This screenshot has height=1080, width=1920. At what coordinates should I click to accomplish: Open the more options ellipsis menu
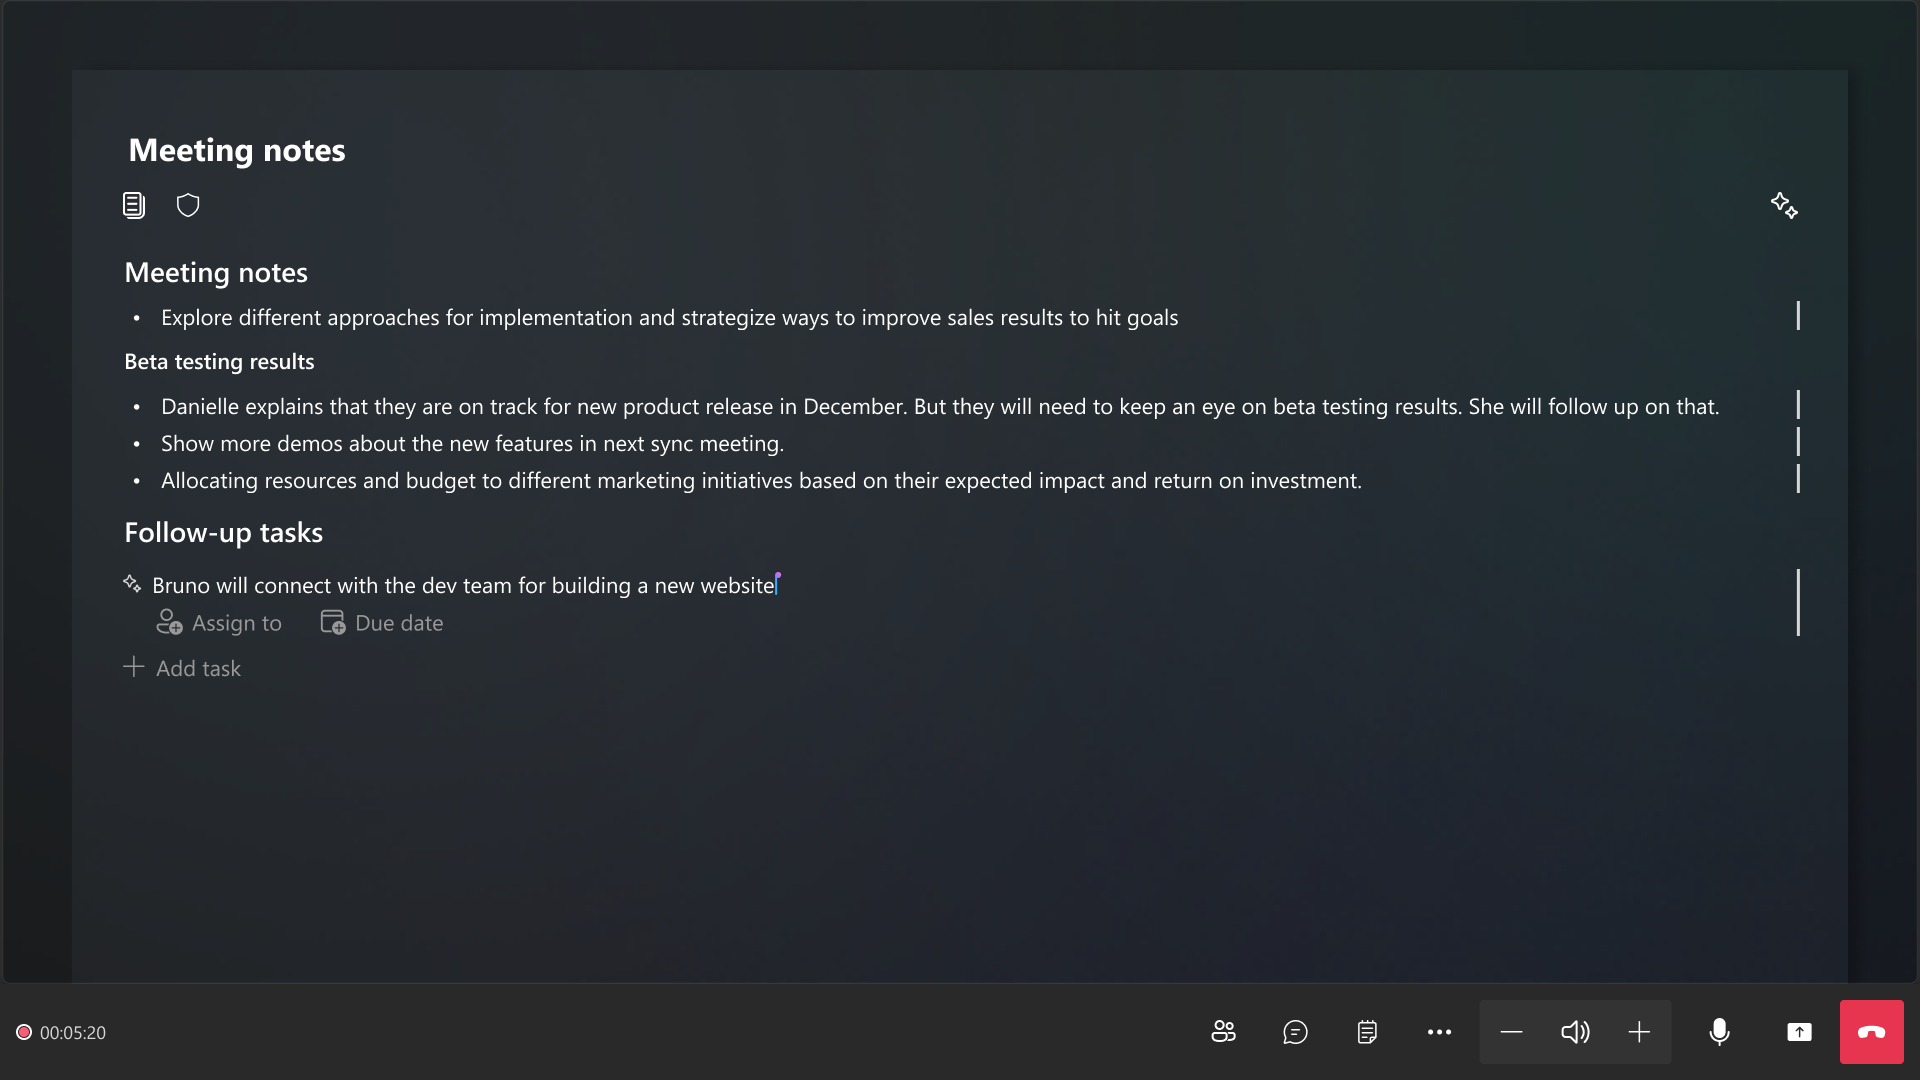click(x=1439, y=1032)
